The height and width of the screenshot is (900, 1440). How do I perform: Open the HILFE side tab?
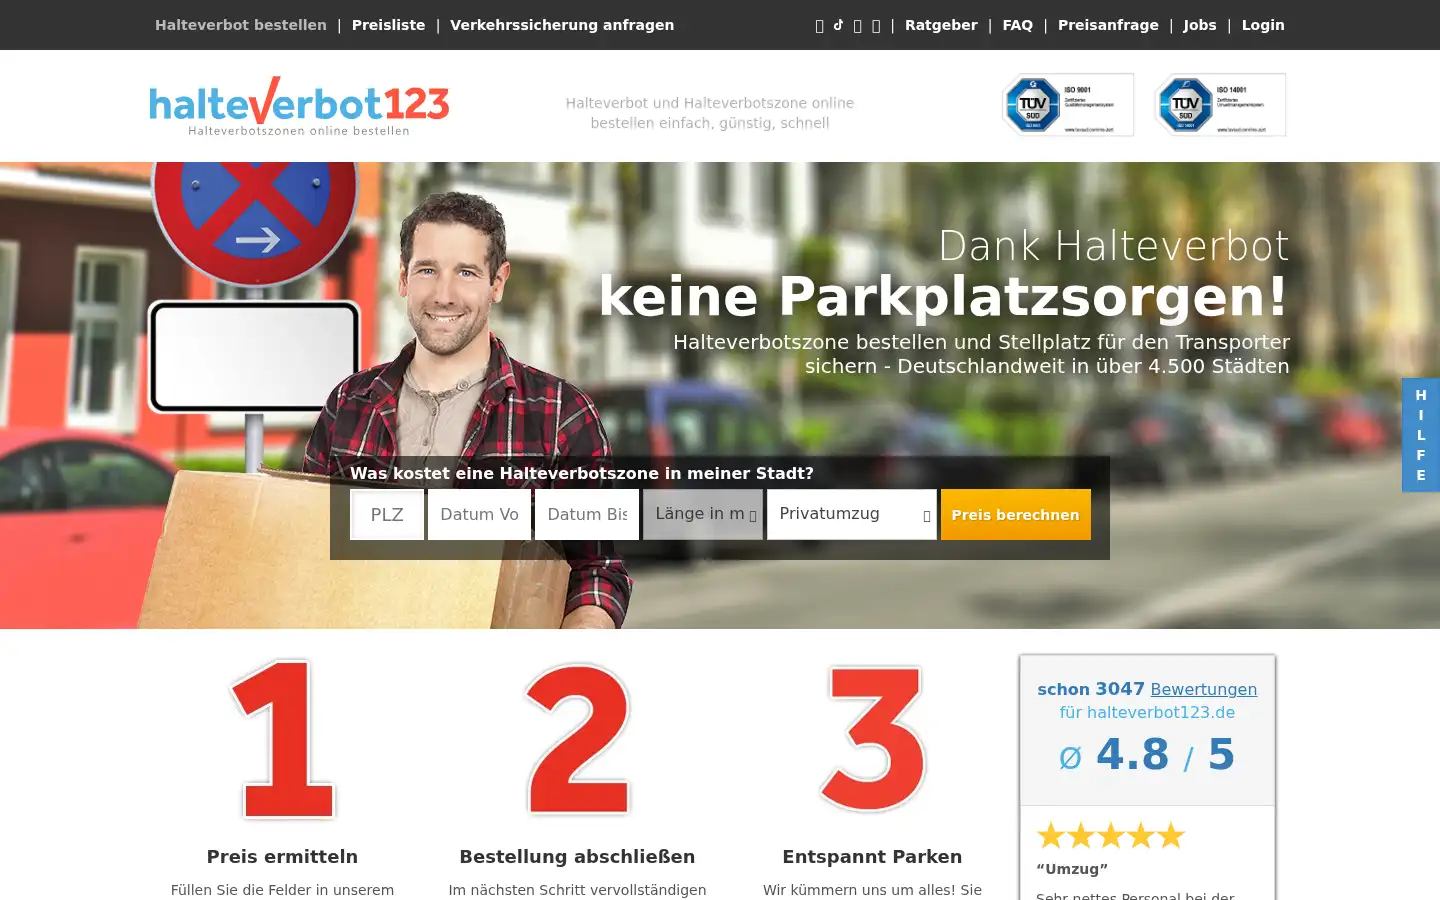(x=1421, y=435)
